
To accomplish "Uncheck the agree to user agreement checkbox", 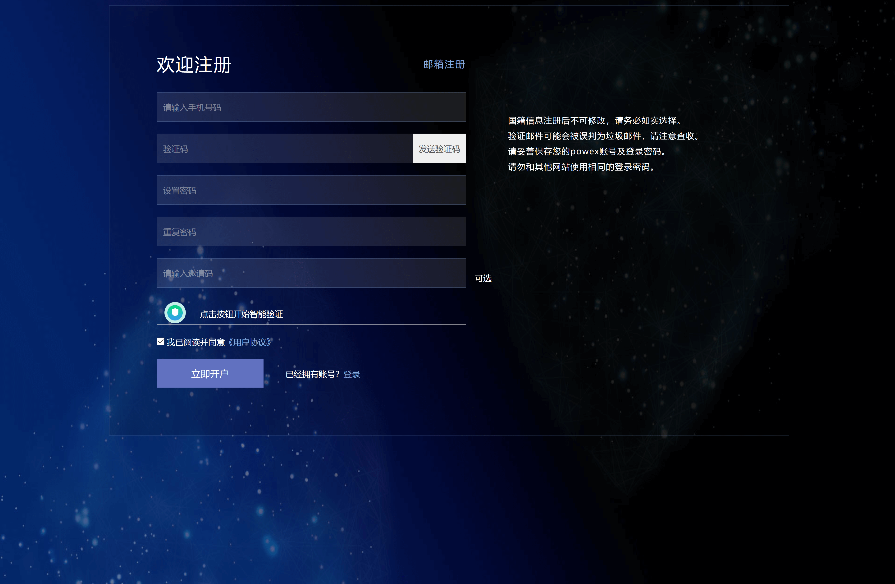I will point(160,341).
